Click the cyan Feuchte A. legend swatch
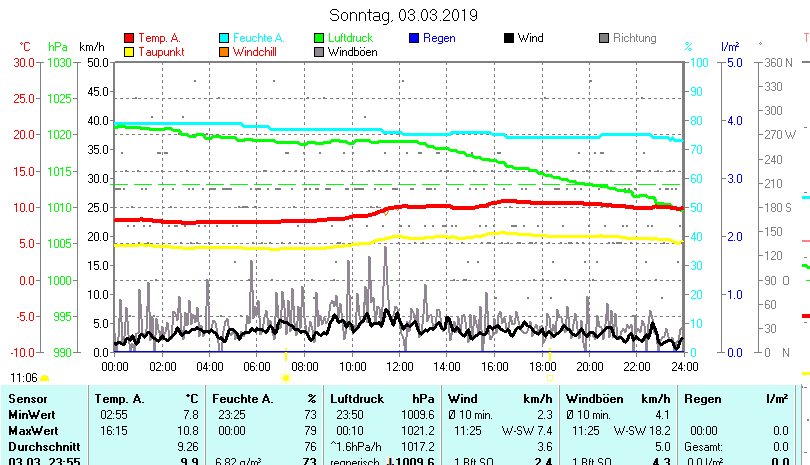This screenshot has height=465, width=810. point(224,38)
